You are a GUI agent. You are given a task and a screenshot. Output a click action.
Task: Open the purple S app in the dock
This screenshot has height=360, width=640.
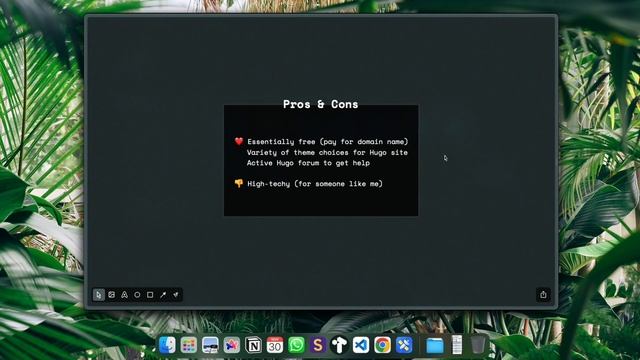click(318, 345)
